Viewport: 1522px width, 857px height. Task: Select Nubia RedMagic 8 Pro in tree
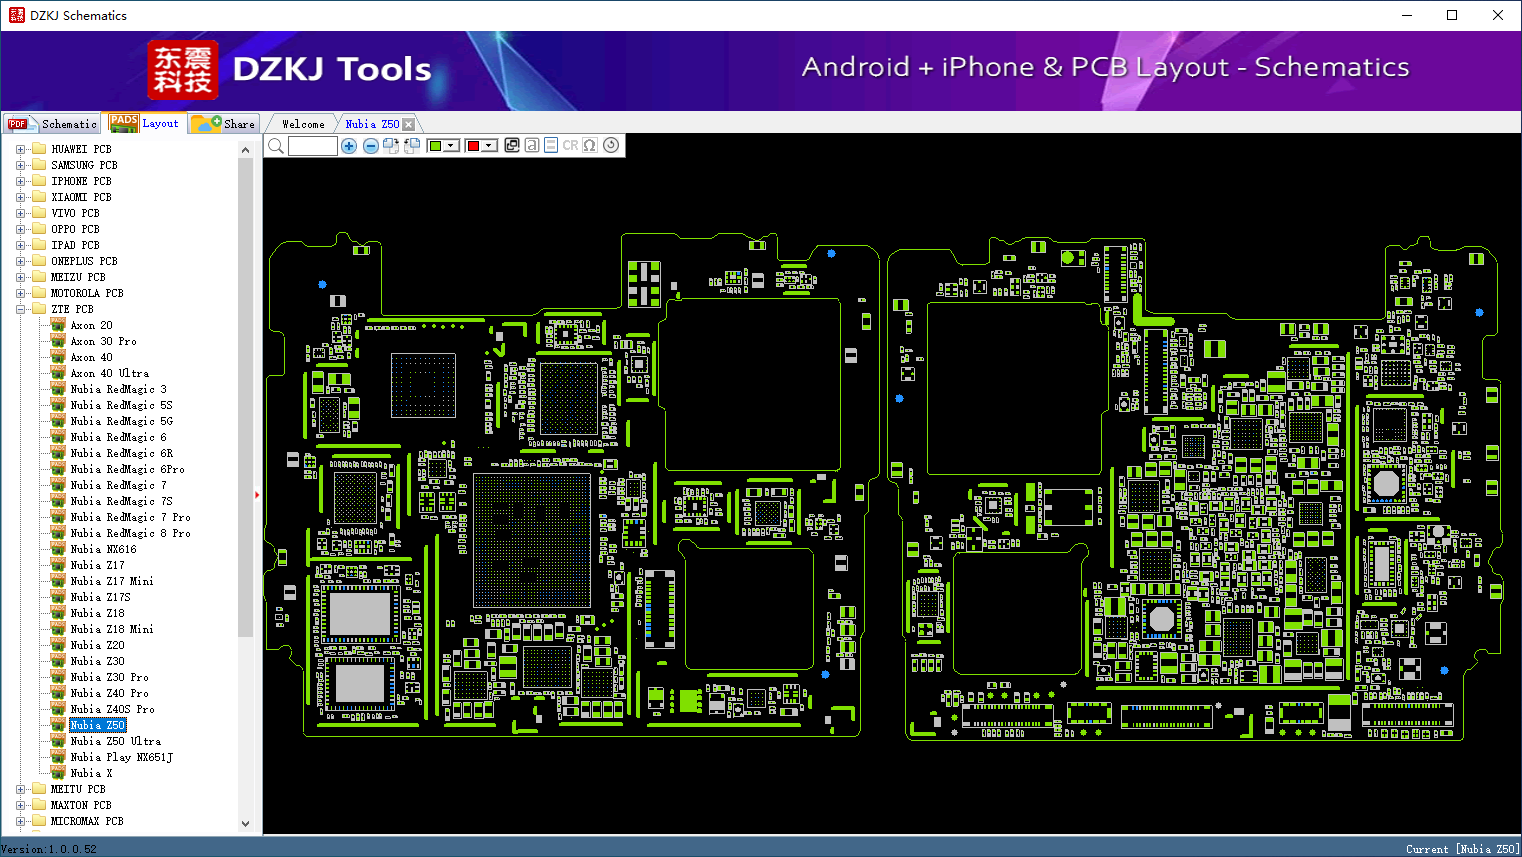pos(130,533)
